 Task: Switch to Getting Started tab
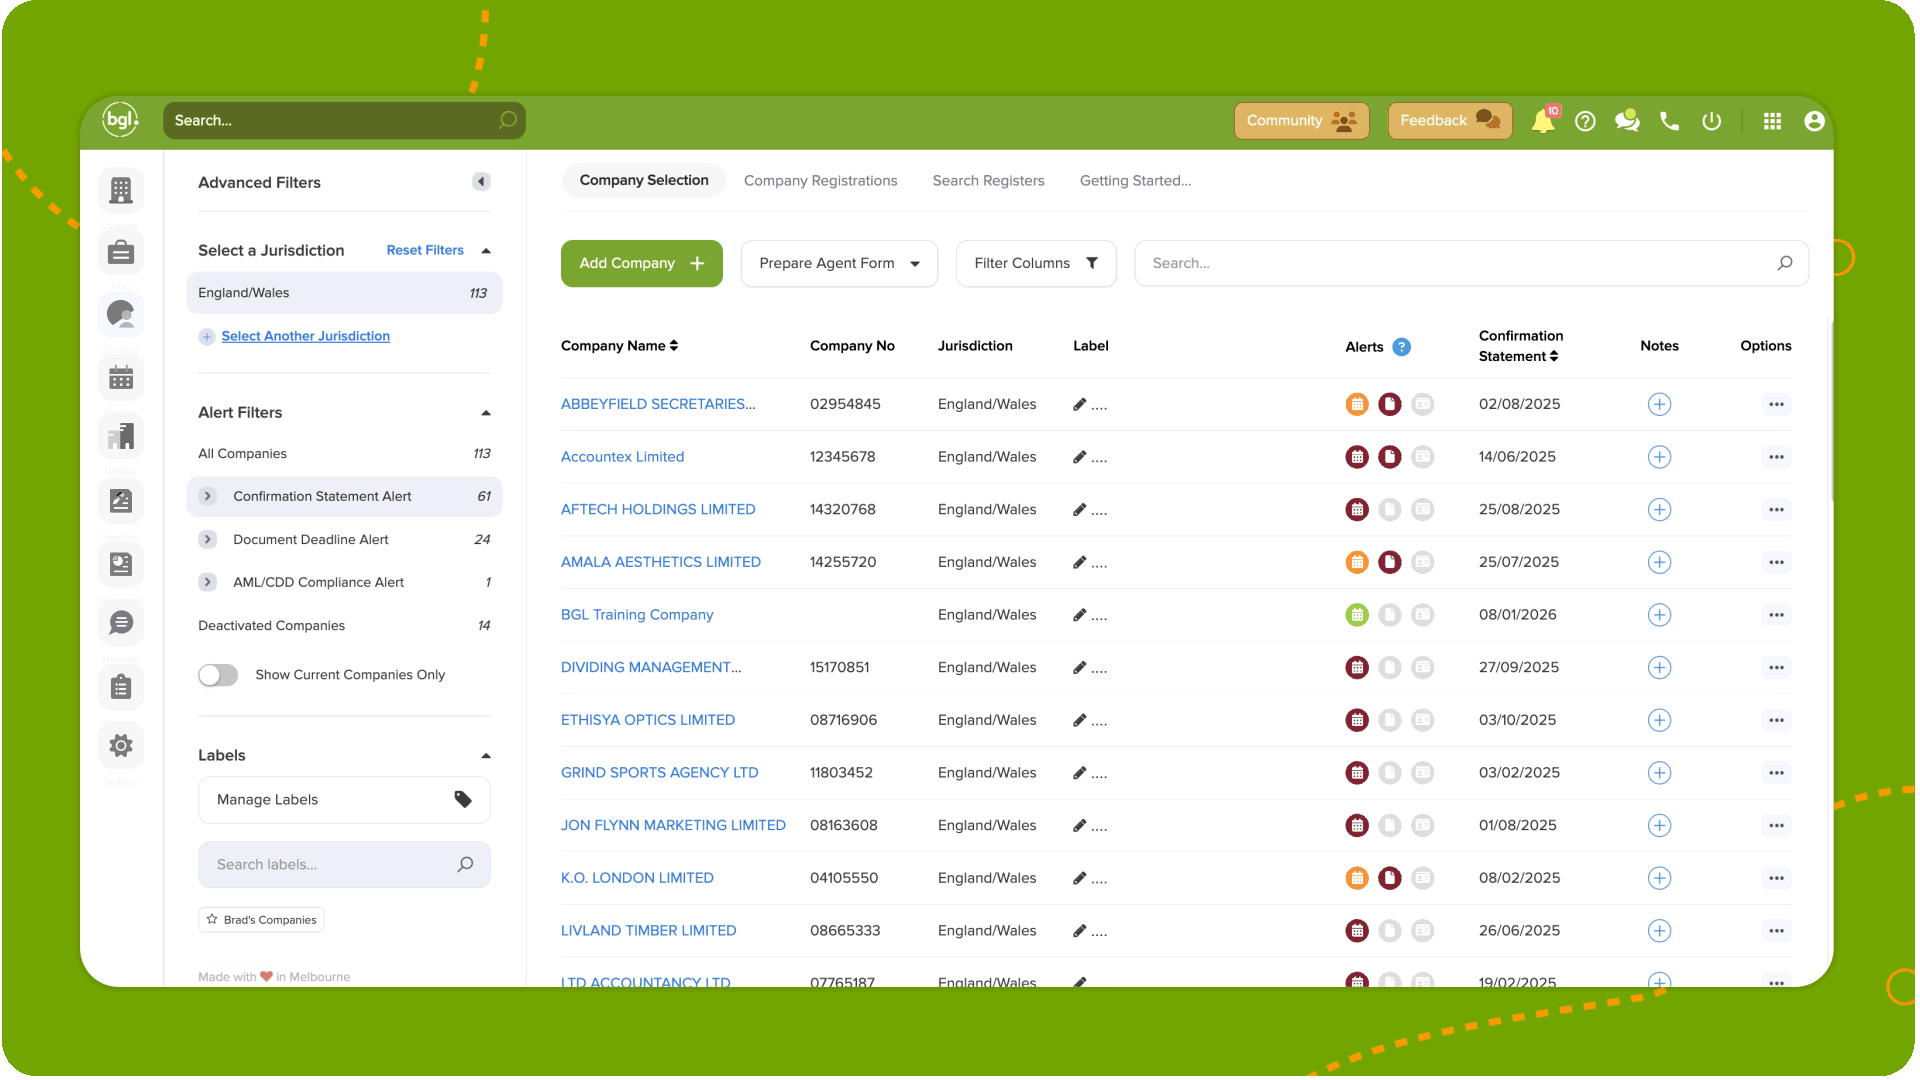[x=1135, y=181]
